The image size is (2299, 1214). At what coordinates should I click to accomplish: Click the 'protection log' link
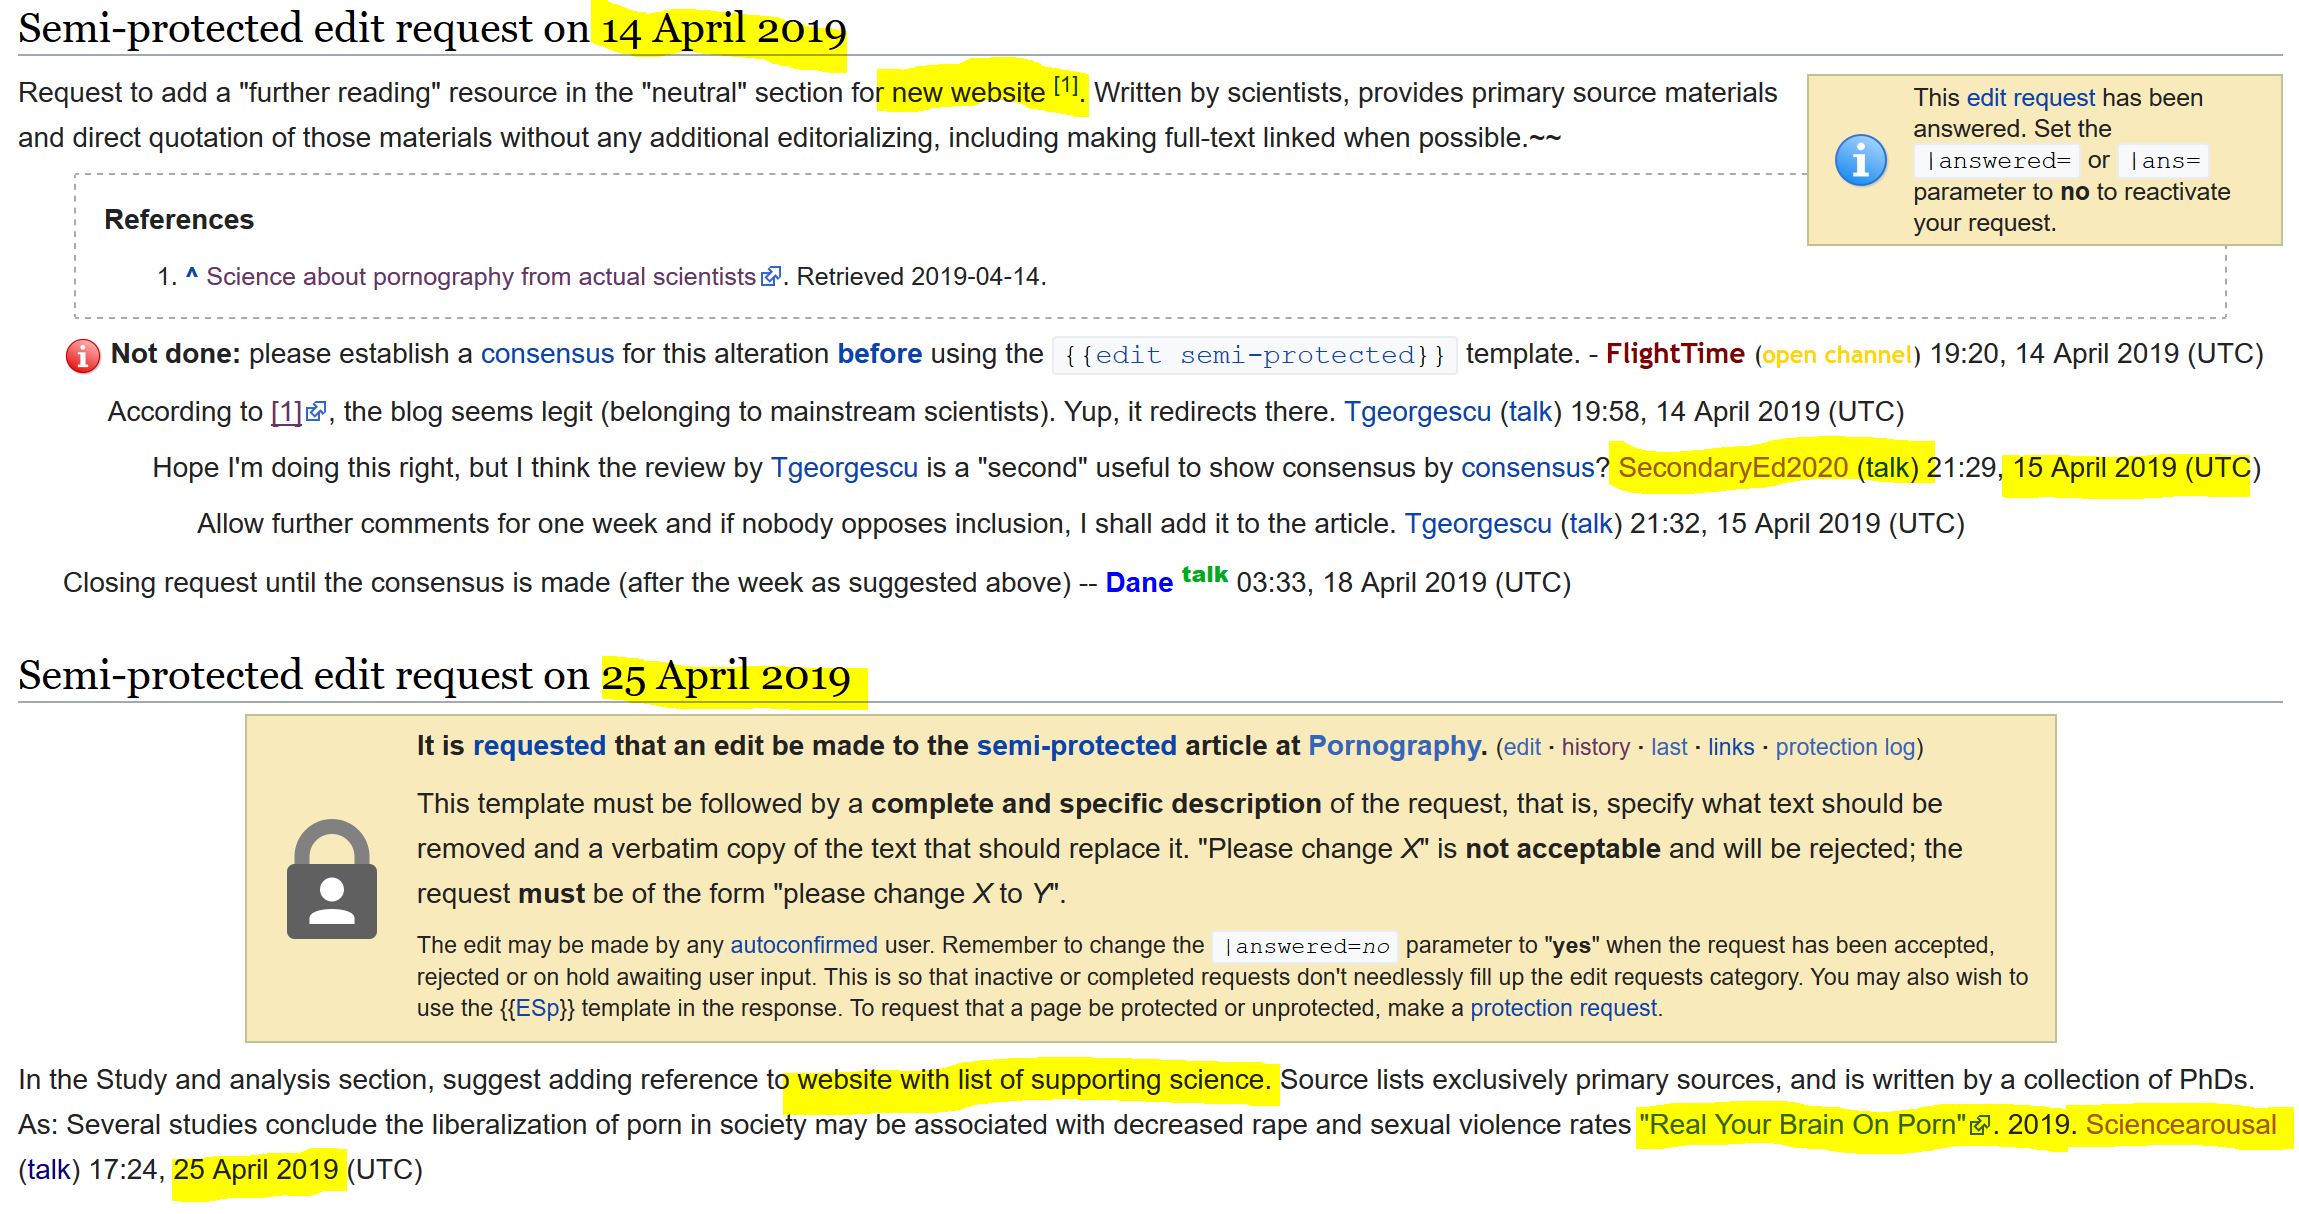click(1845, 747)
